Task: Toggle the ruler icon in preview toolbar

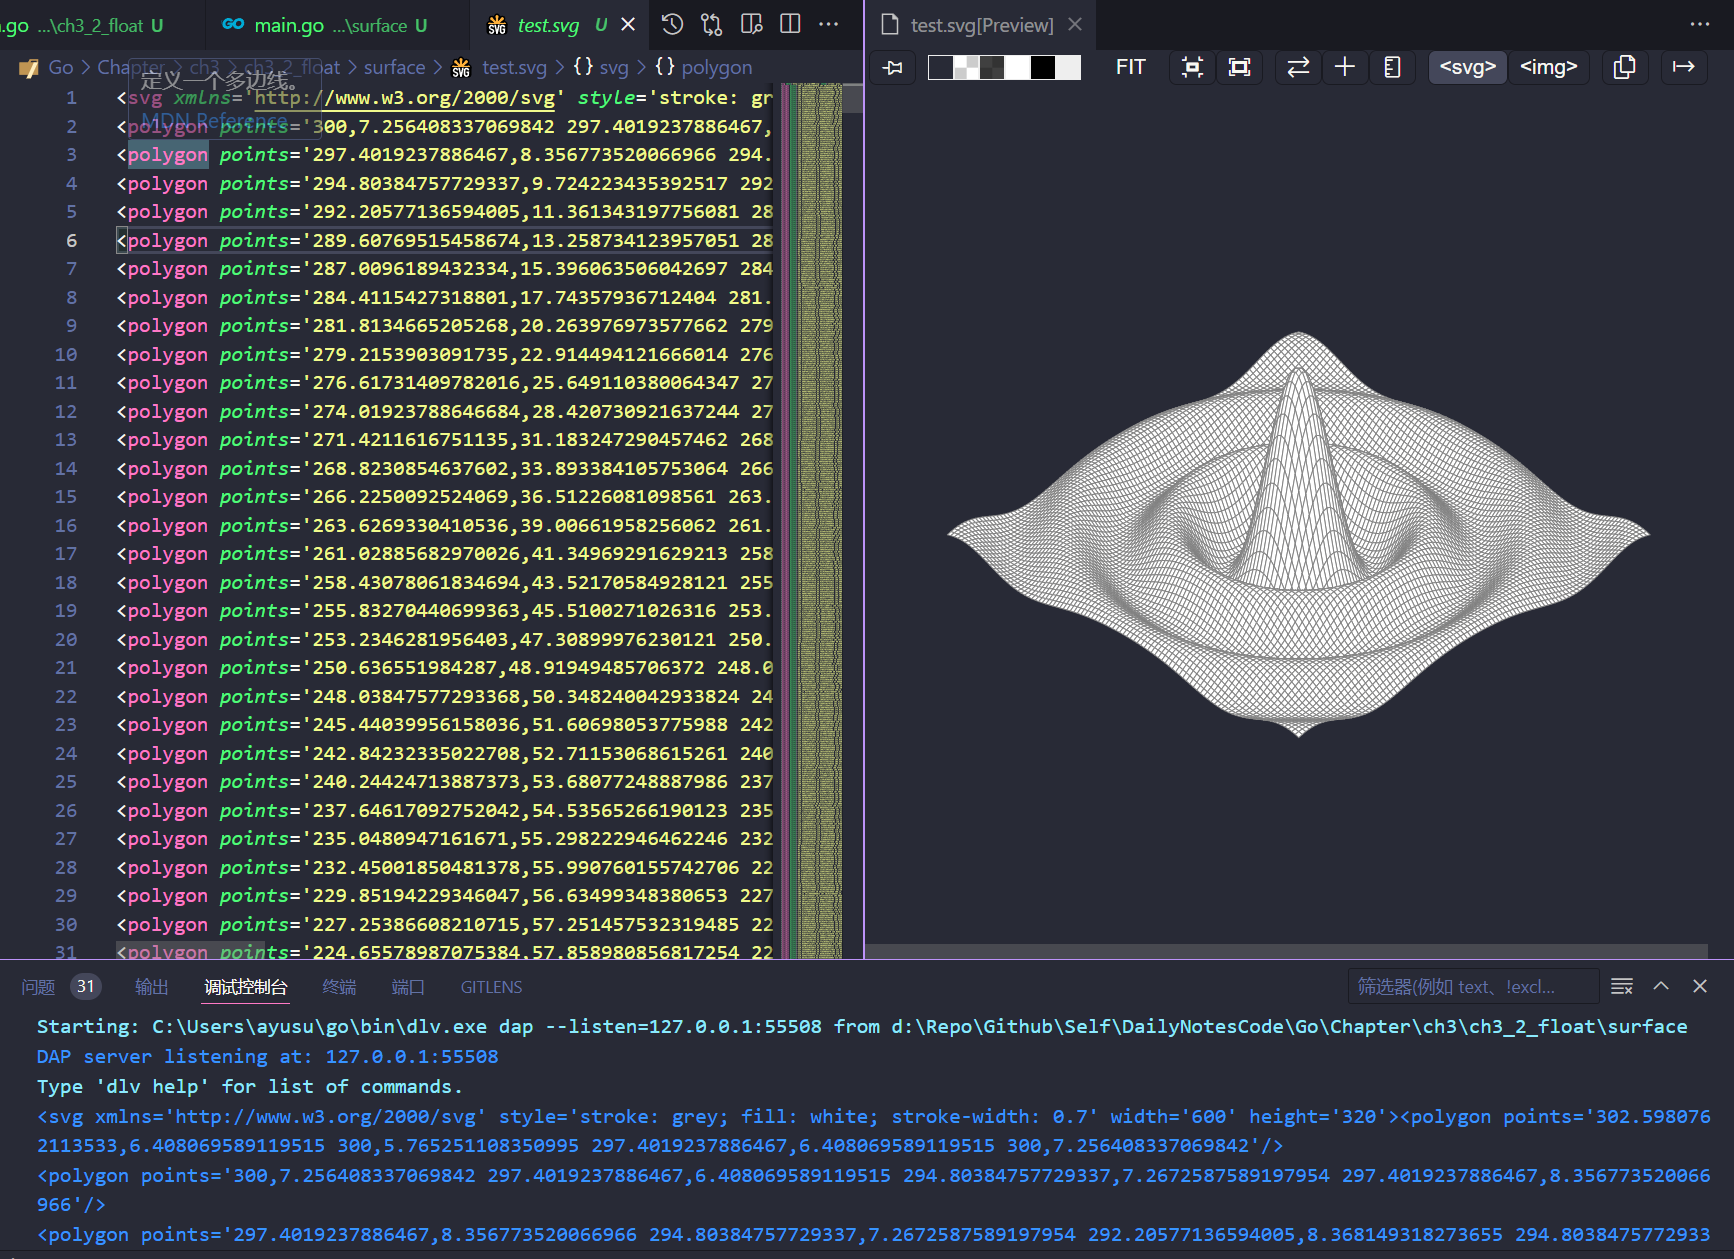Action: [1392, 67]
